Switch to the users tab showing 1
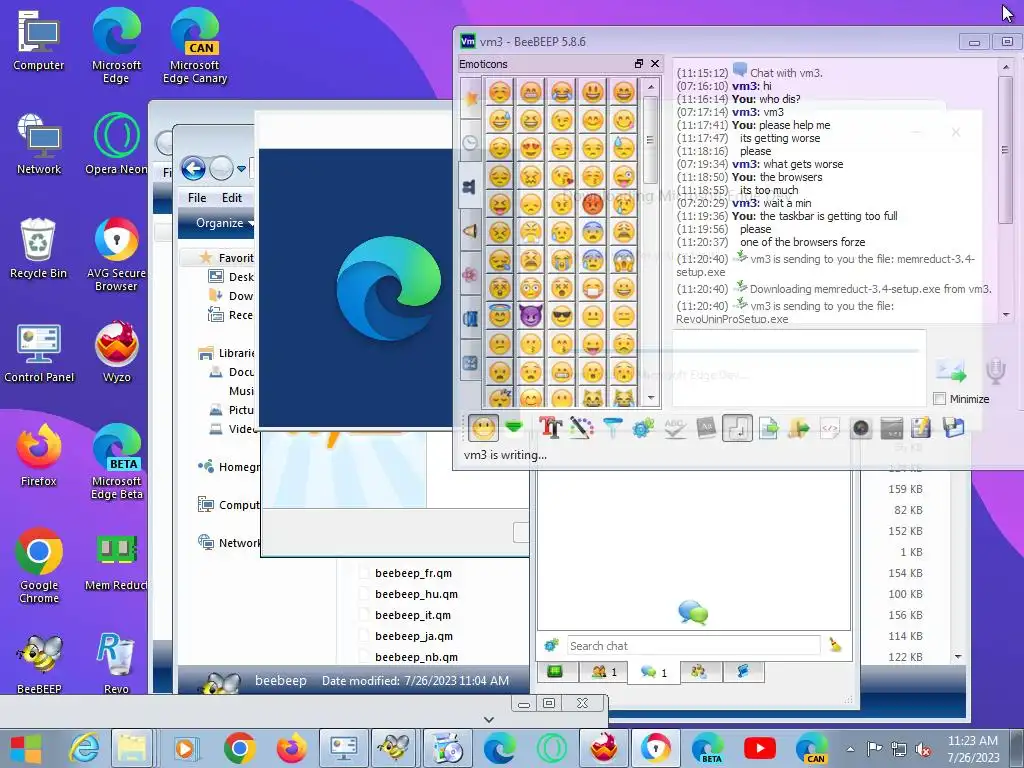The width and height of the screenshot is (1024, 768). 603,671
